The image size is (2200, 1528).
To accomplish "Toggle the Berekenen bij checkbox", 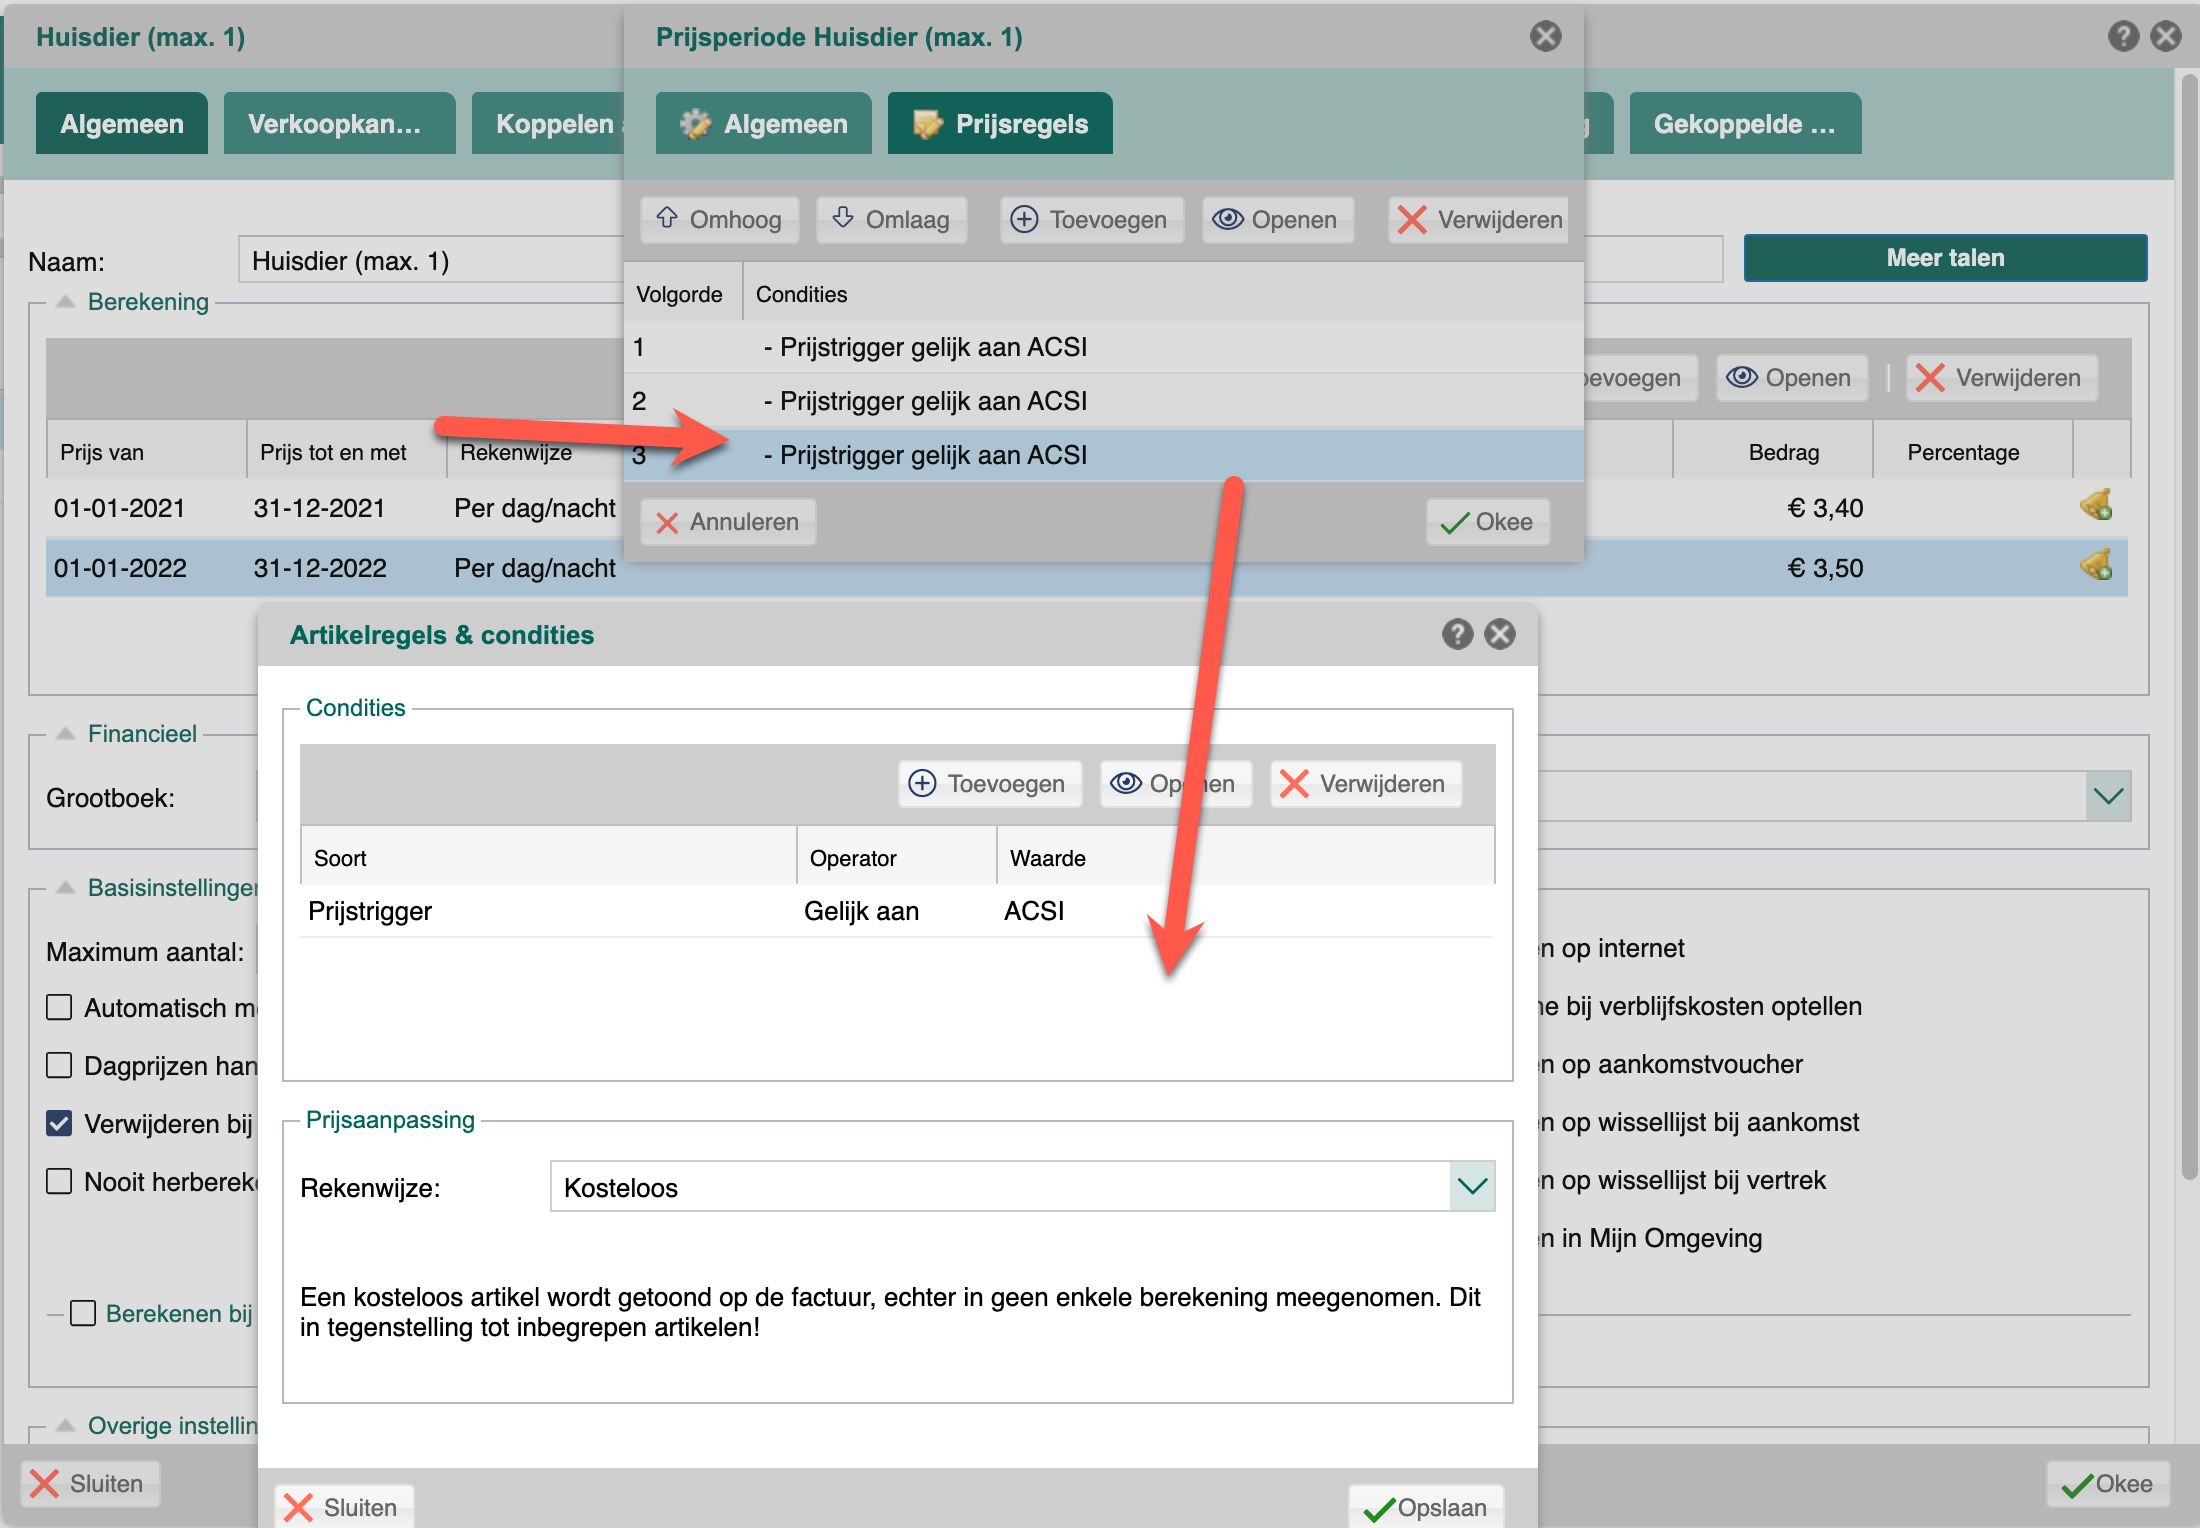I will (83, 1313).
